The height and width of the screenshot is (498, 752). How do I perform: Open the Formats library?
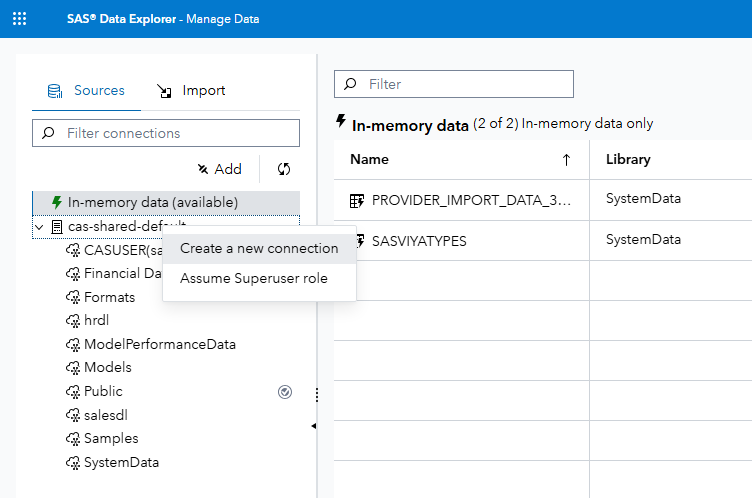pos(109,297)
